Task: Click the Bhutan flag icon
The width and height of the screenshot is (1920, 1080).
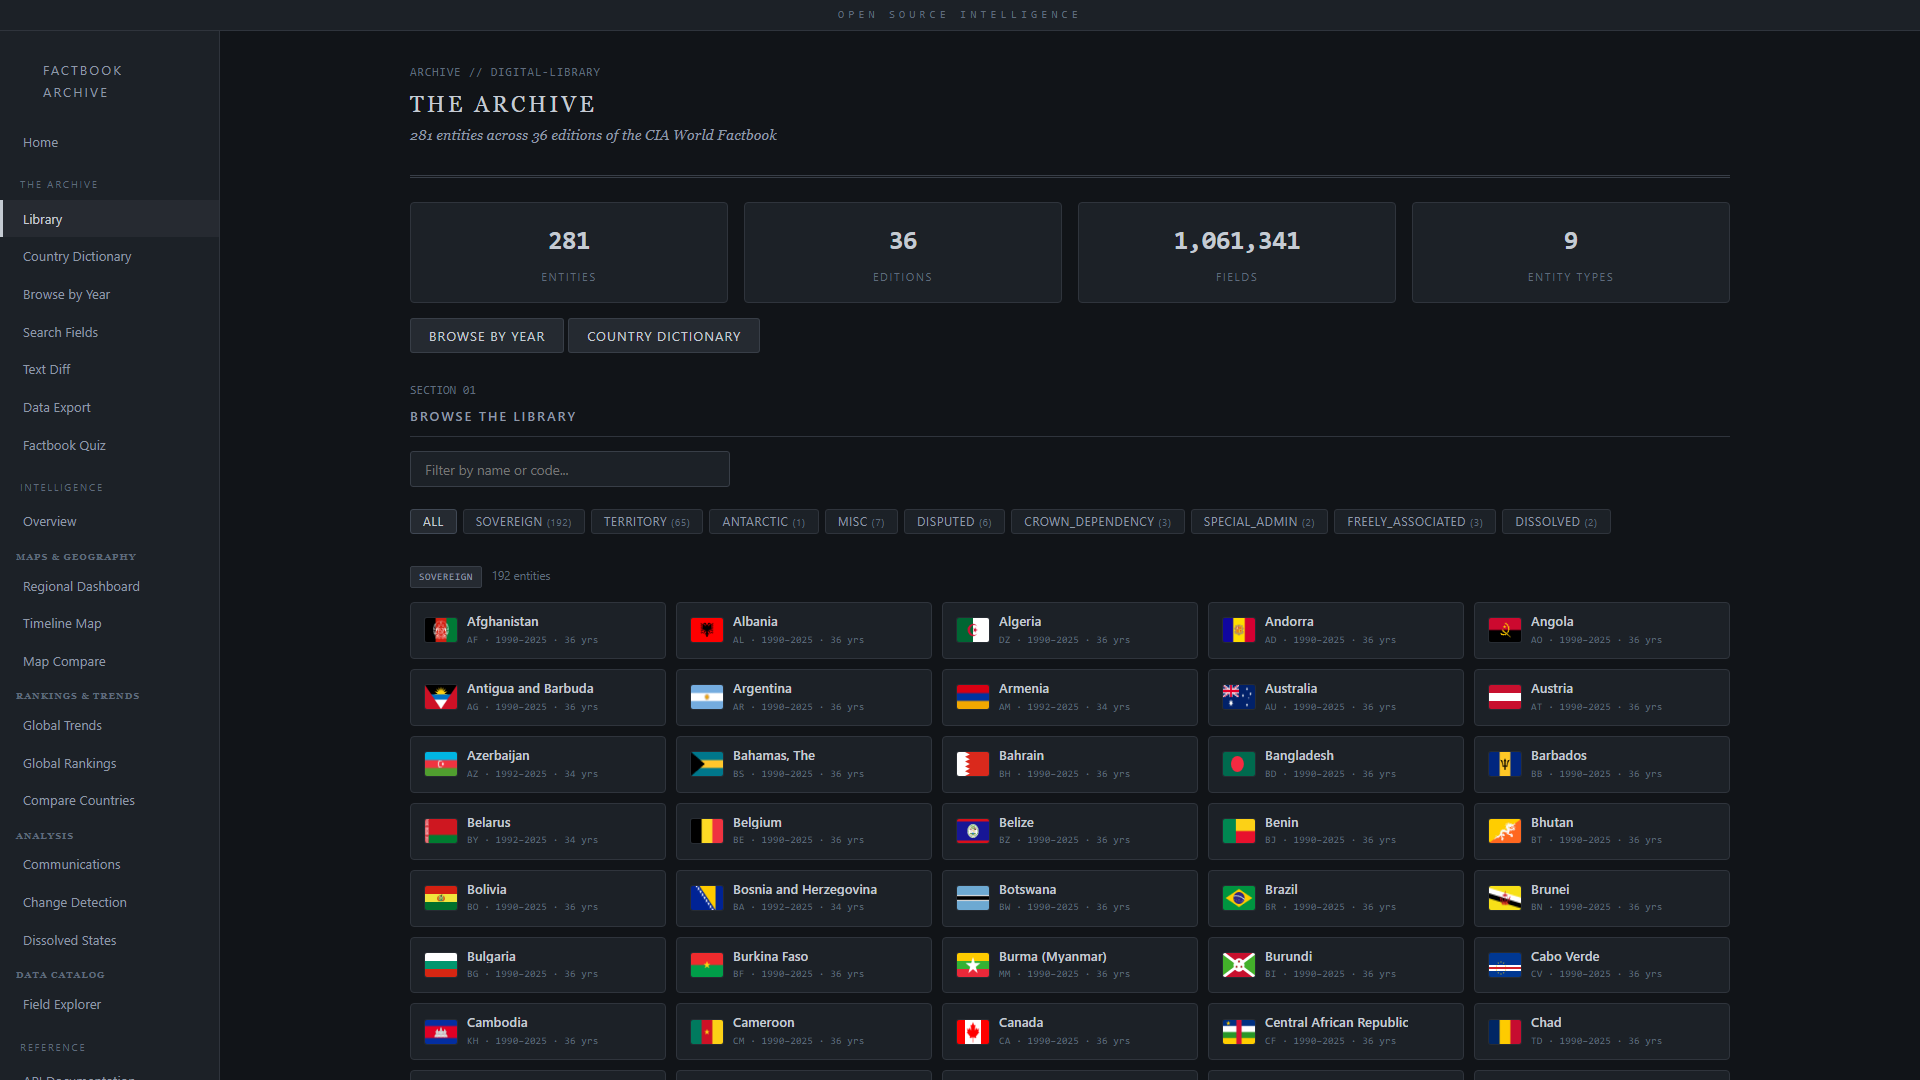Action: 1504,831
